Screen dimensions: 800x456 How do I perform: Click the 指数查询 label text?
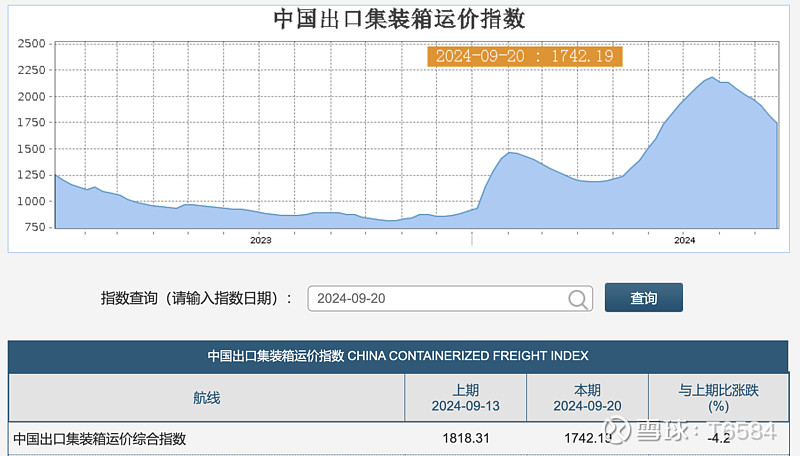(129, 298)
